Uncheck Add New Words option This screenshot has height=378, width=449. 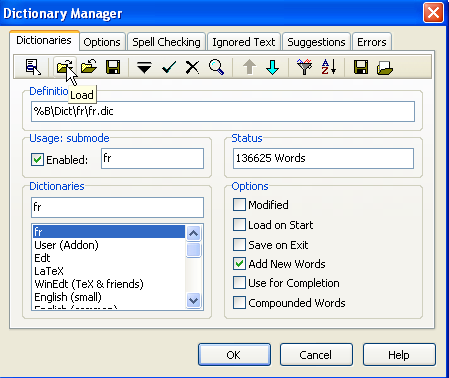pos(239,264)
